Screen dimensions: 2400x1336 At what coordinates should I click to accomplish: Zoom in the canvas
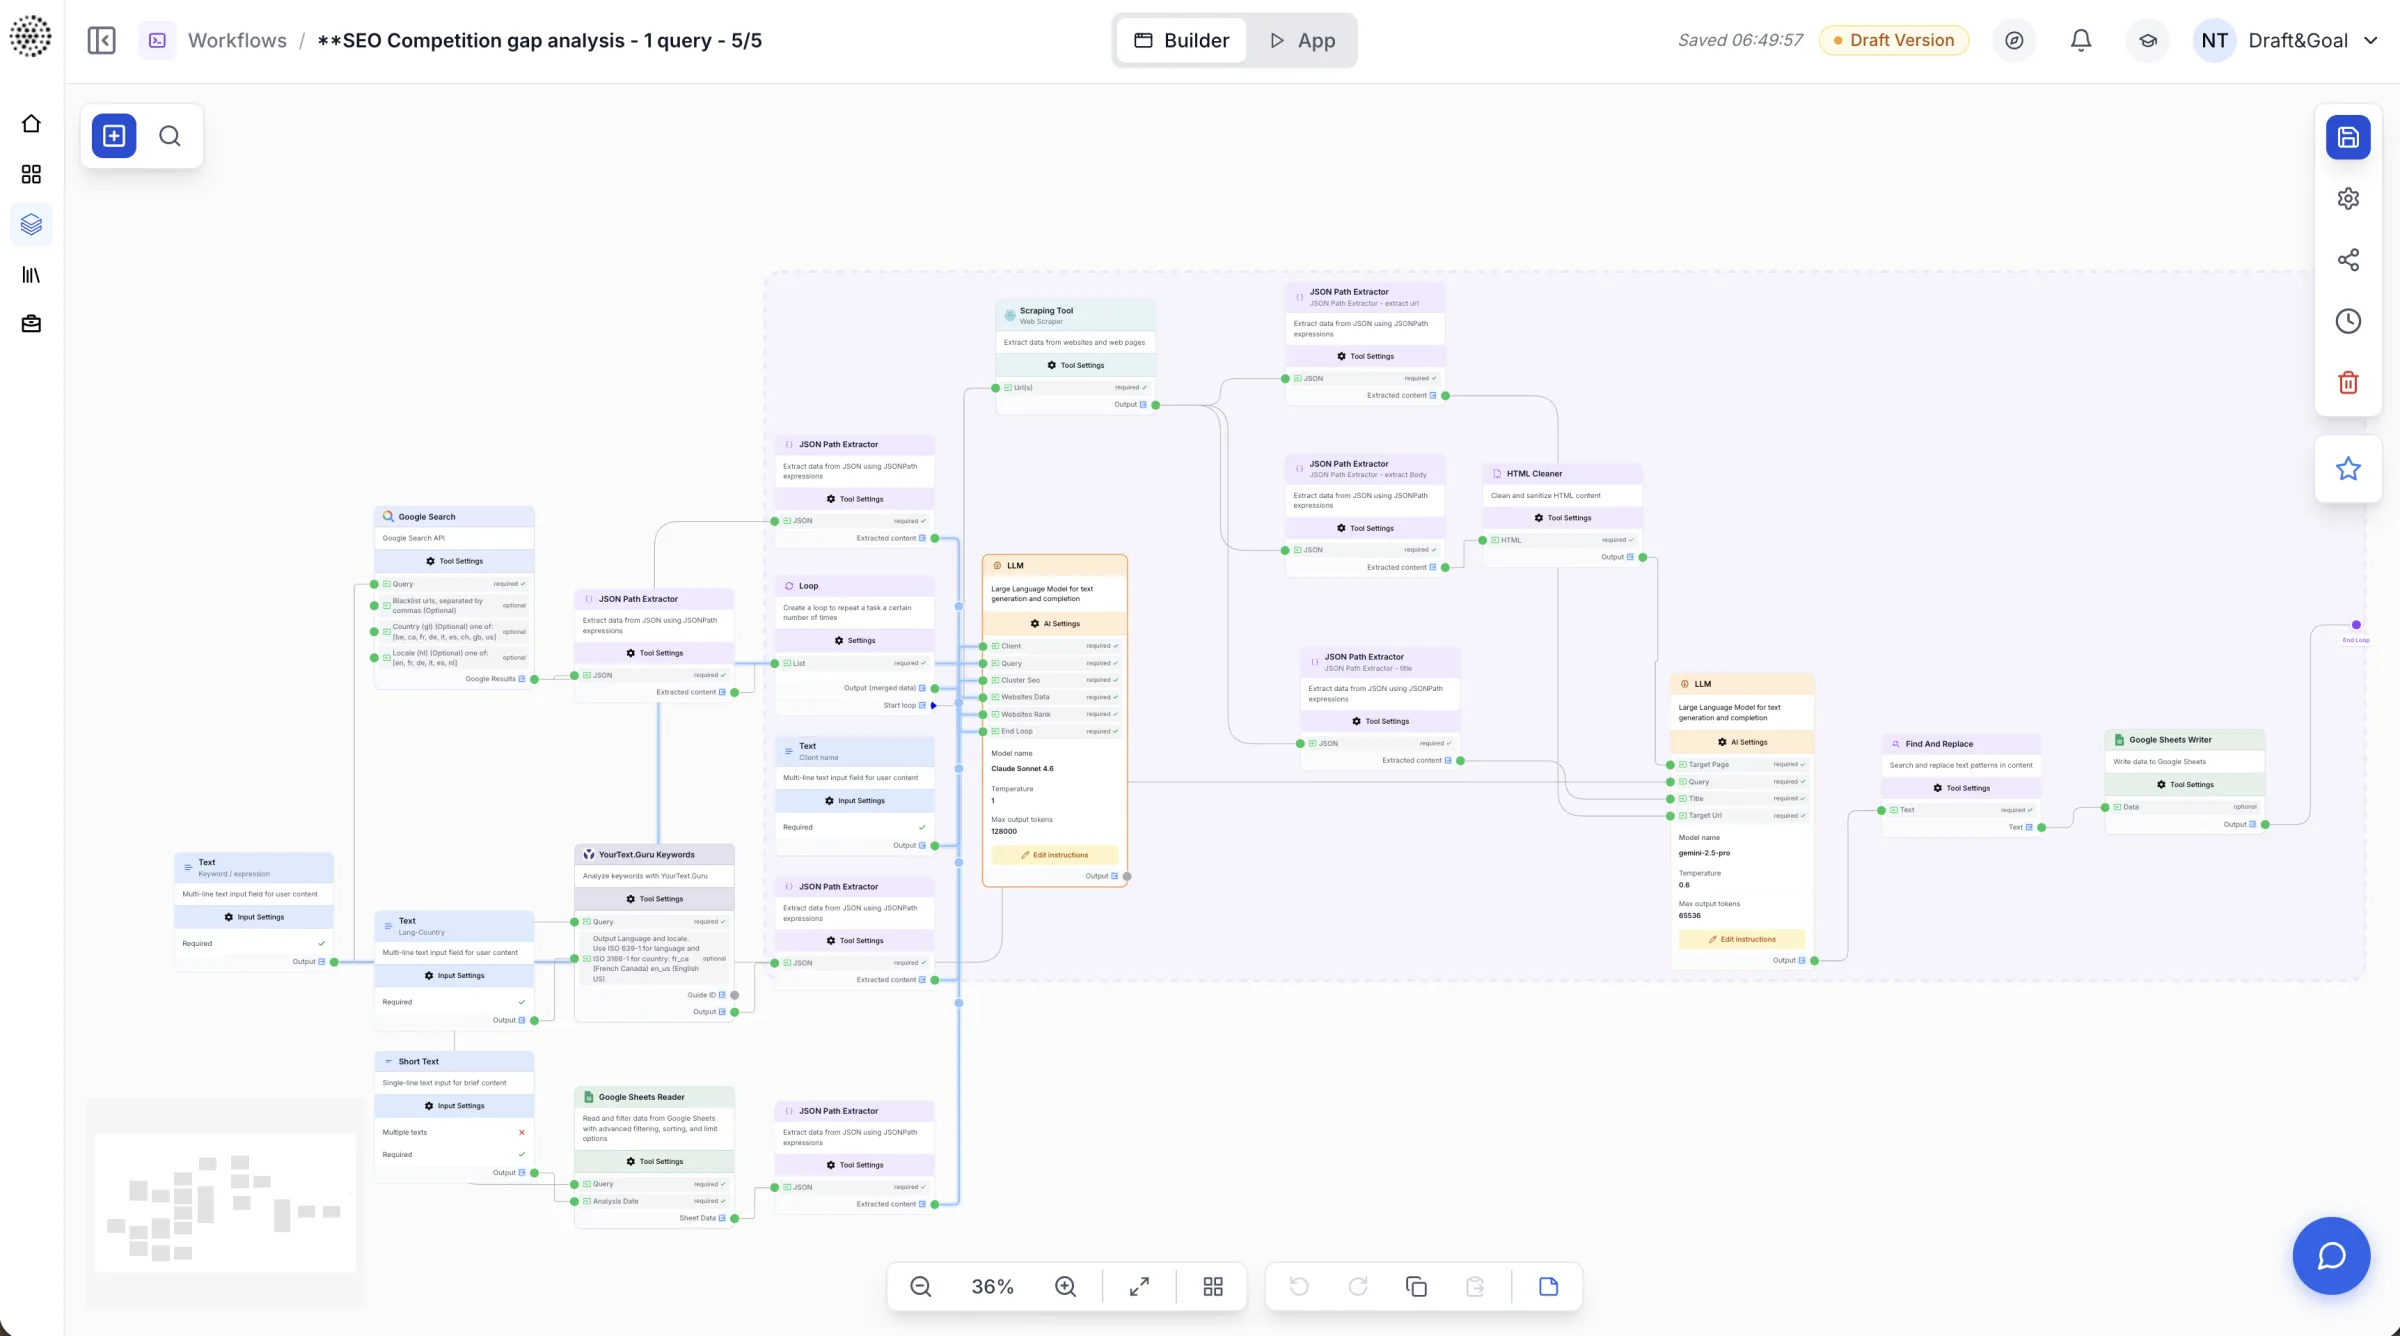pyautogui.click(x=1066, y=1286)
